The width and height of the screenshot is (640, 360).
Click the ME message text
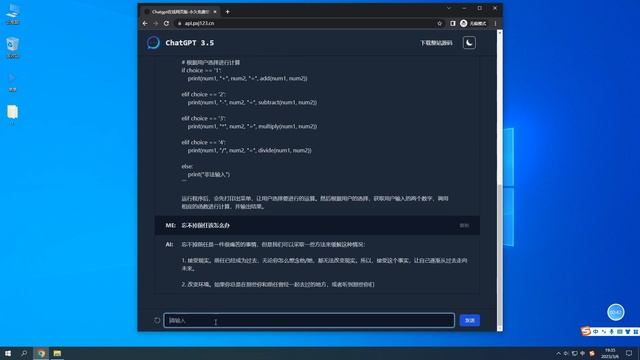point(205,225)
